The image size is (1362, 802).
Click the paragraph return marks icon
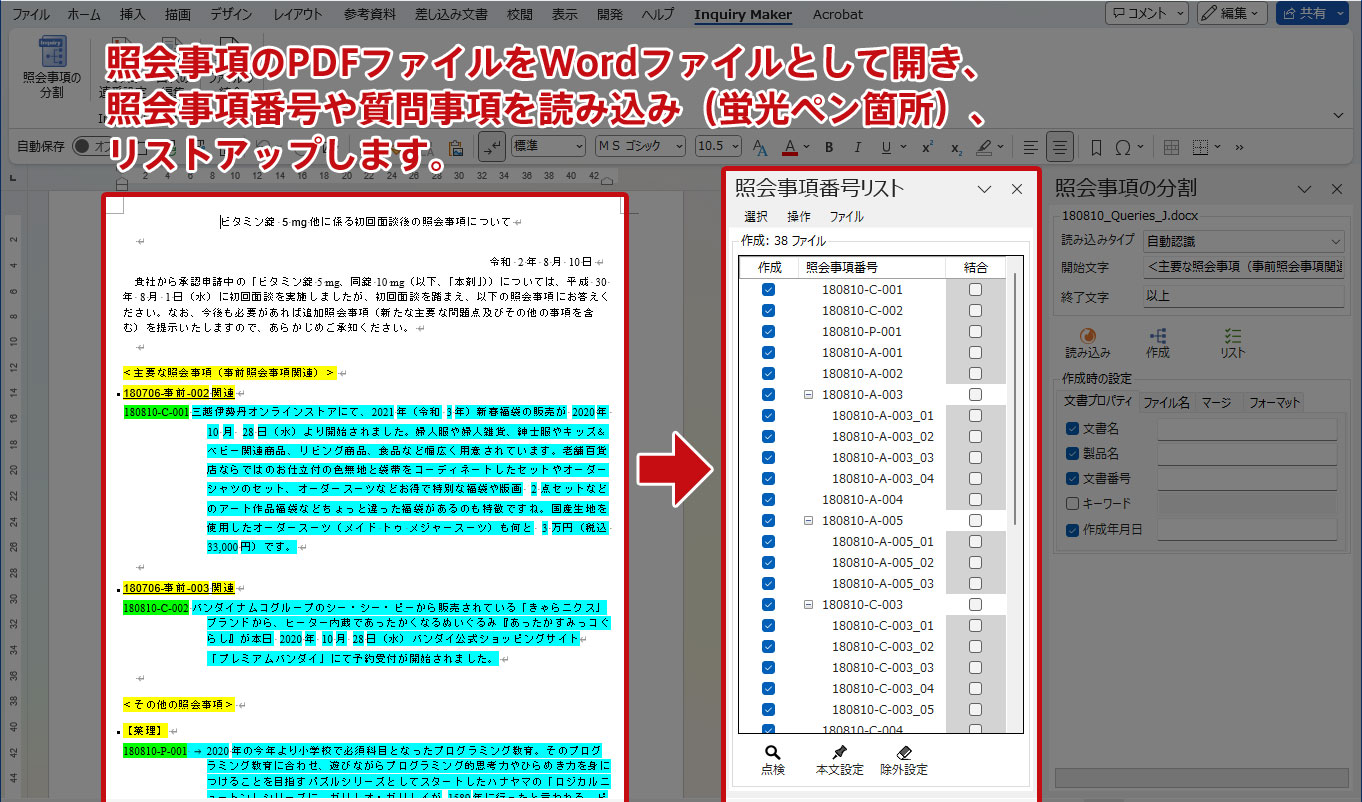point(491,147)
